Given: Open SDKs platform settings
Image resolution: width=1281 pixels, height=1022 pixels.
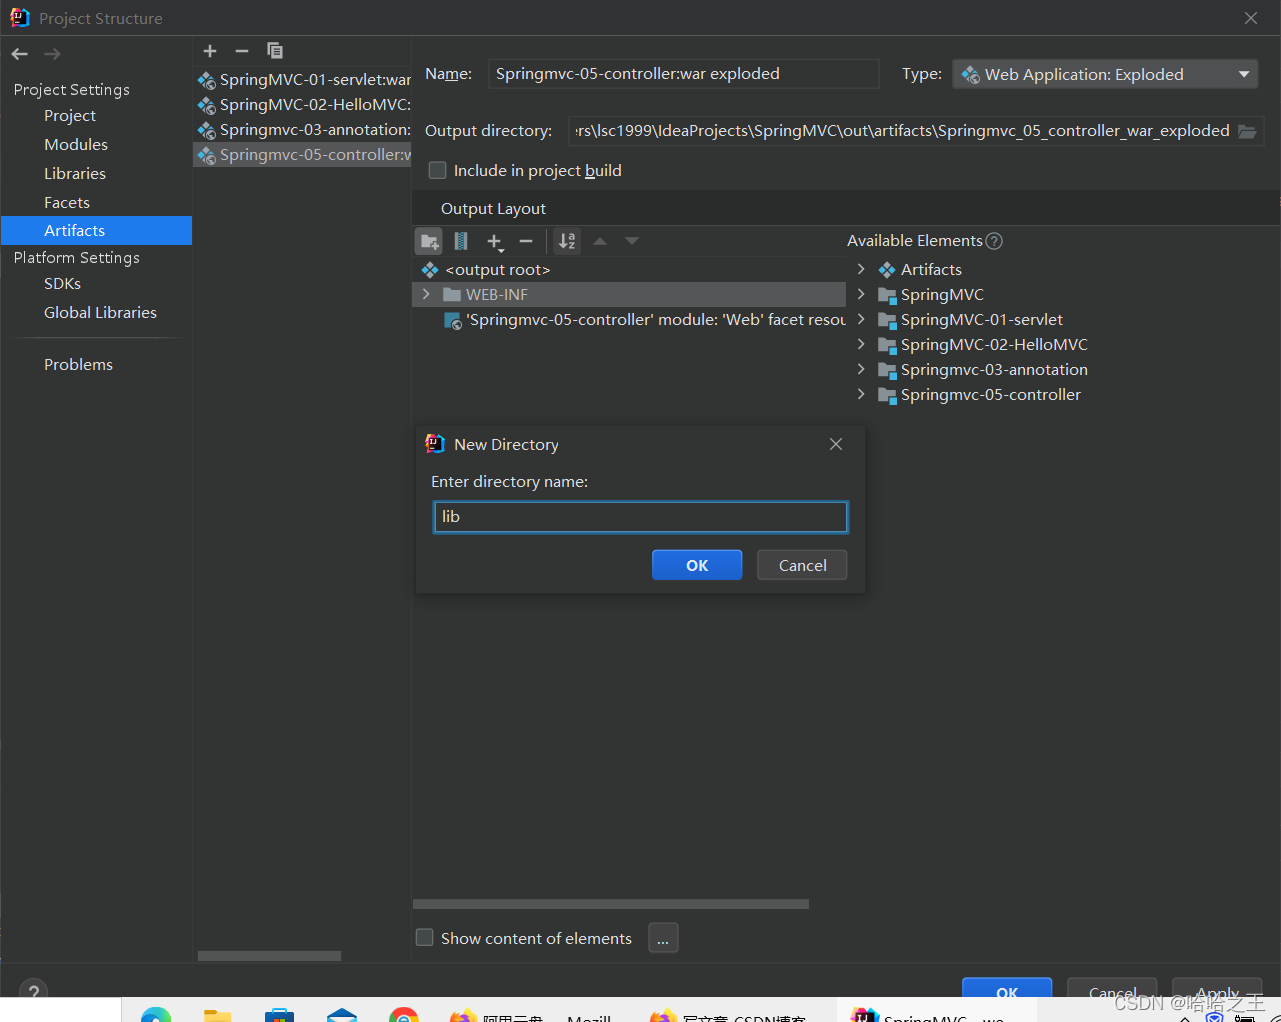Looking at the screenshot, I should point(62,284).
